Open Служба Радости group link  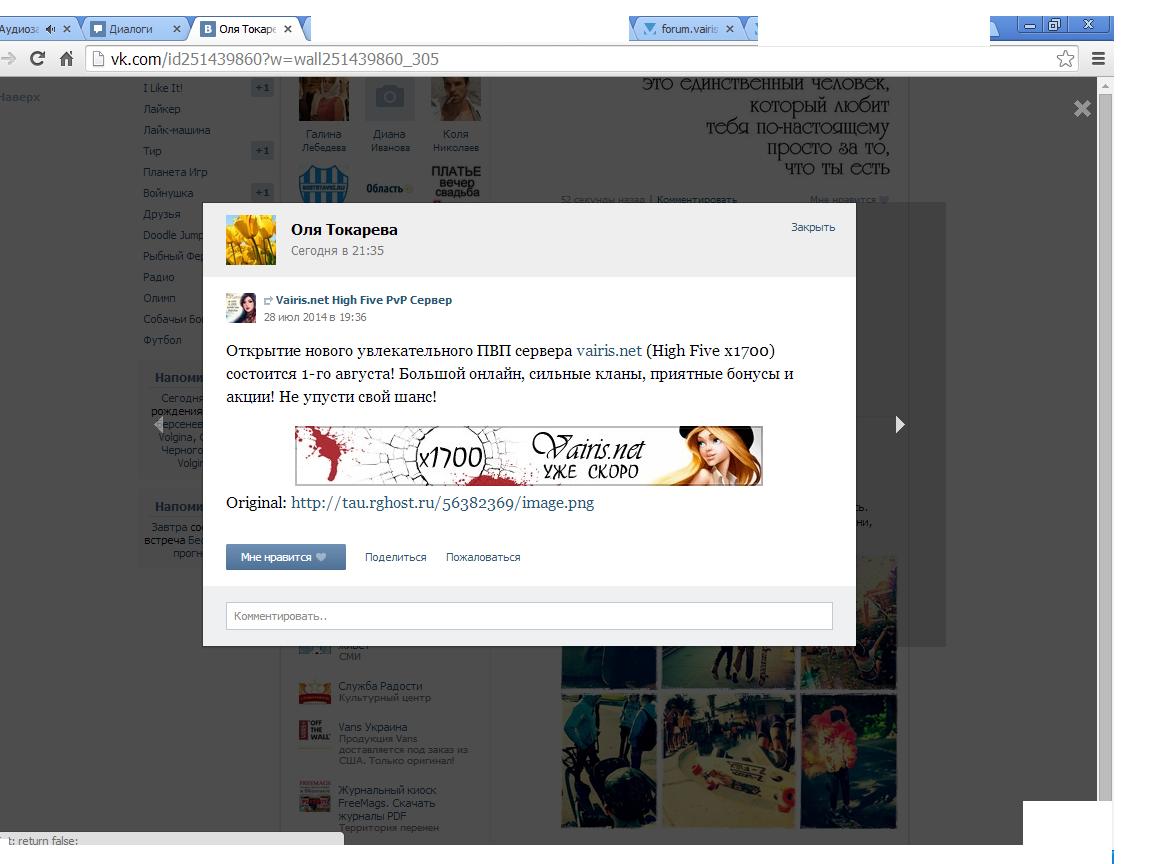click(380, 685)
